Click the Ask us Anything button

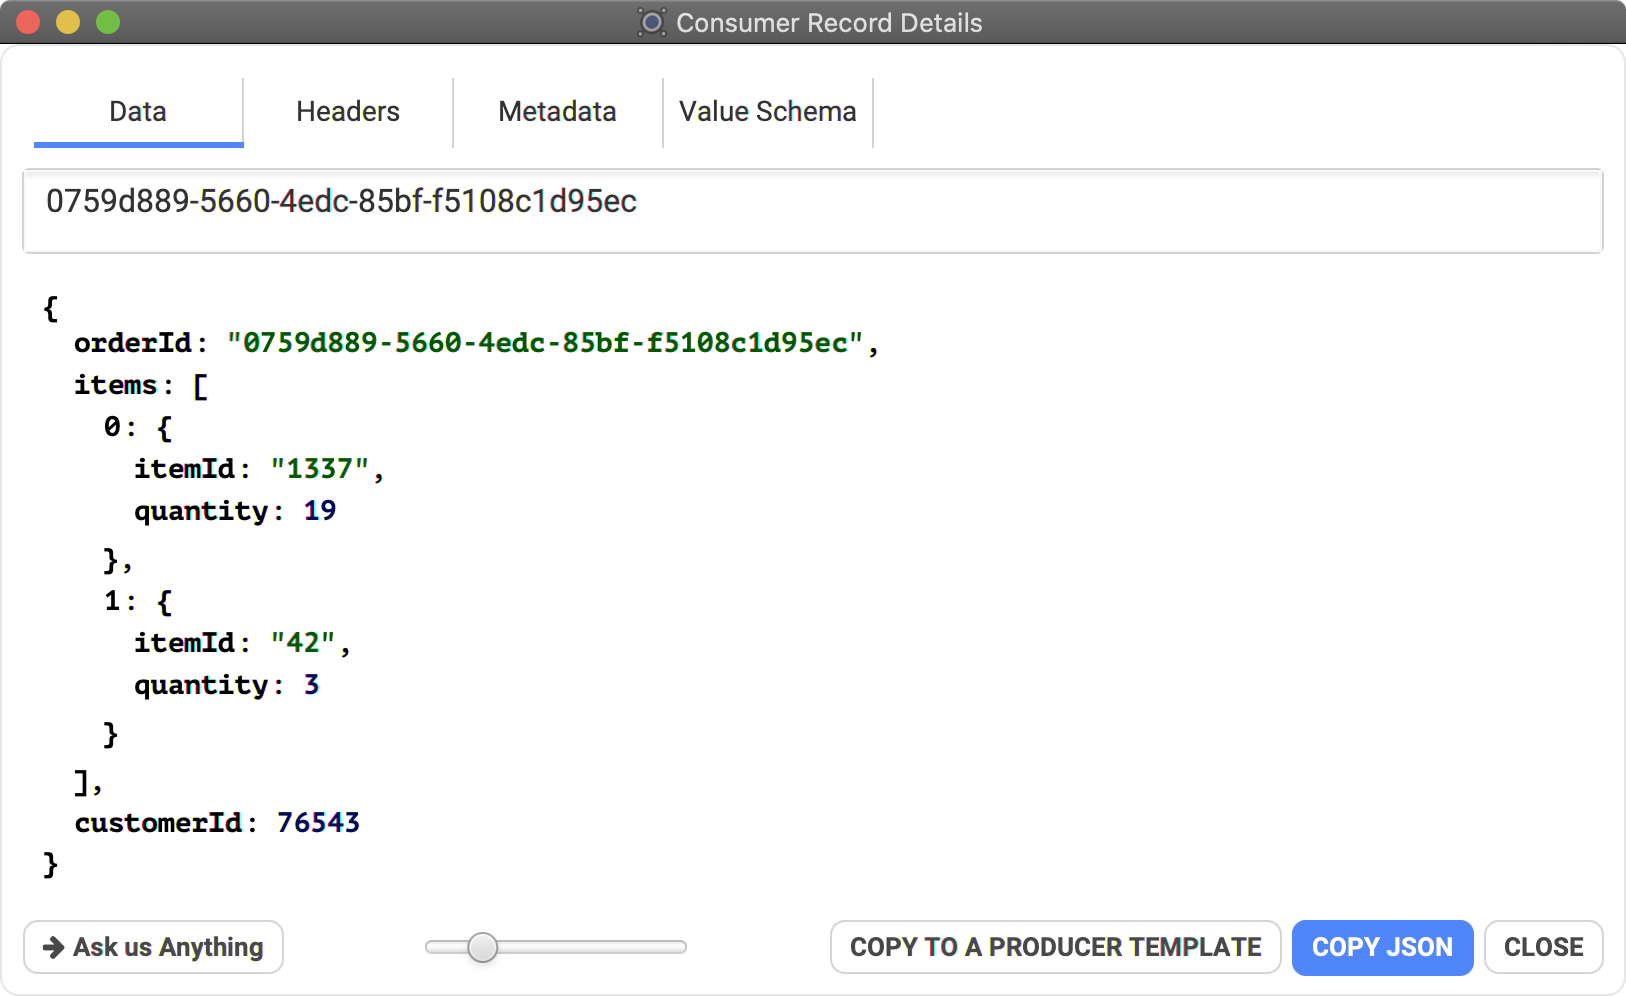[x=153, y=947]
